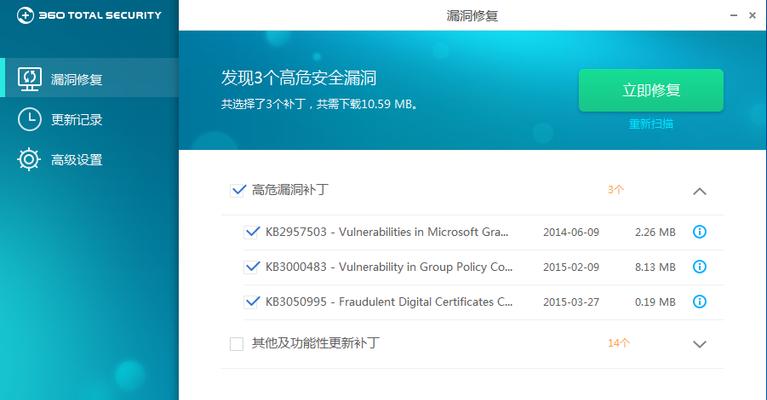Click the 漏洞修复 monitor icon in sidebar
Screen dimensions: 767x400
pos(29,79)
